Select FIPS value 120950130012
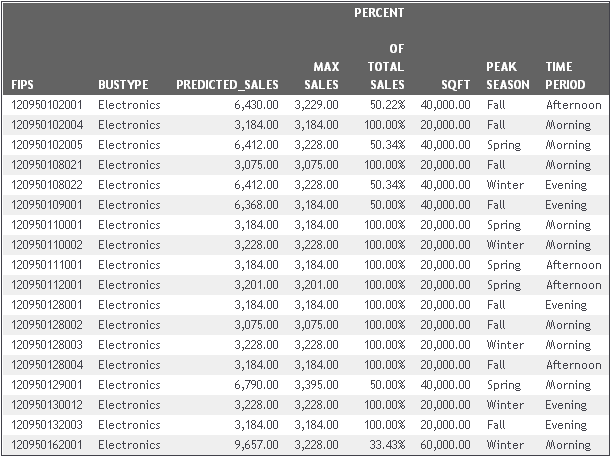 tap(47, 405)
